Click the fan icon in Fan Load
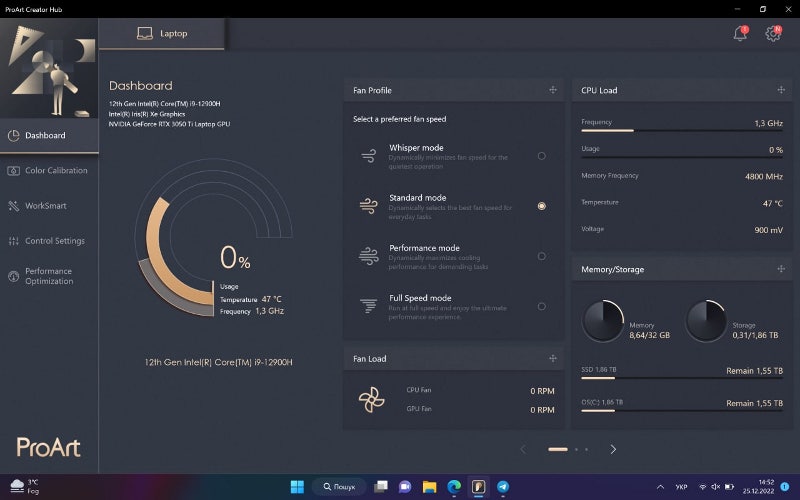This screenshot has height=500, width=800. pos(371,399)
